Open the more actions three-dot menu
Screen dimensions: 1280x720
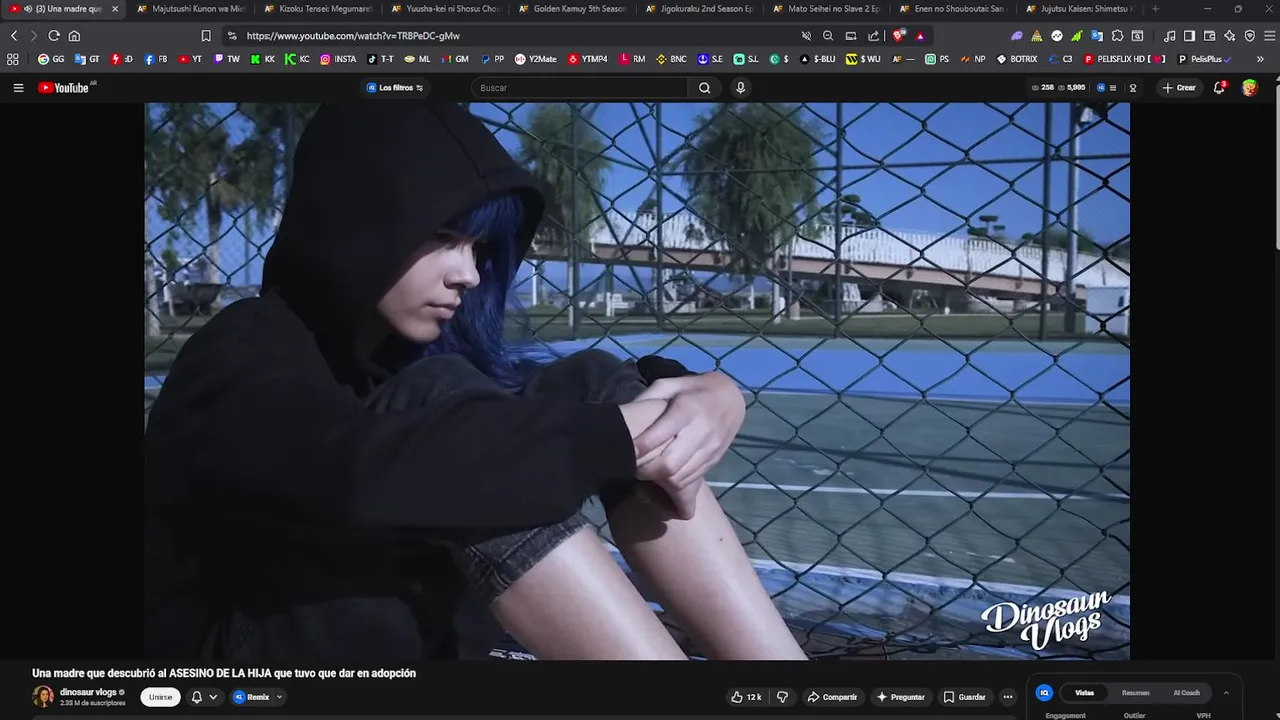pos(1008,697)
